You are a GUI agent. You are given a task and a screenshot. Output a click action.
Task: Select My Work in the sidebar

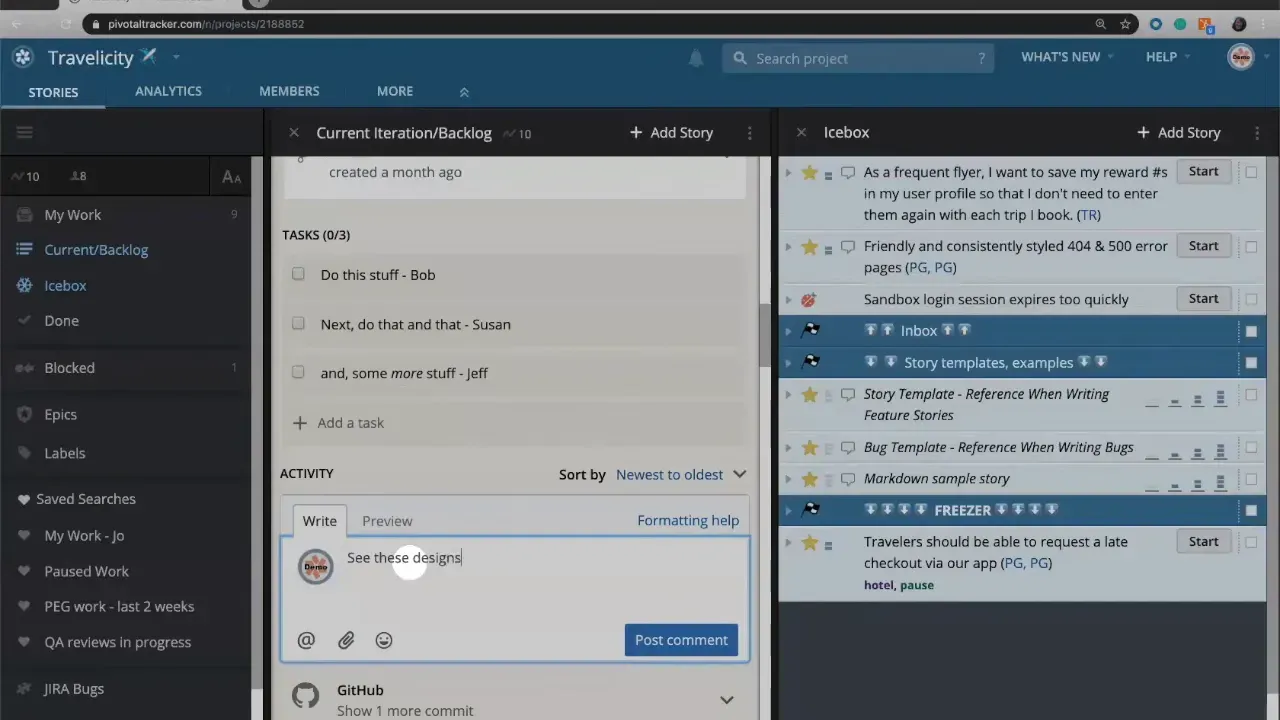tap(72, 214)
